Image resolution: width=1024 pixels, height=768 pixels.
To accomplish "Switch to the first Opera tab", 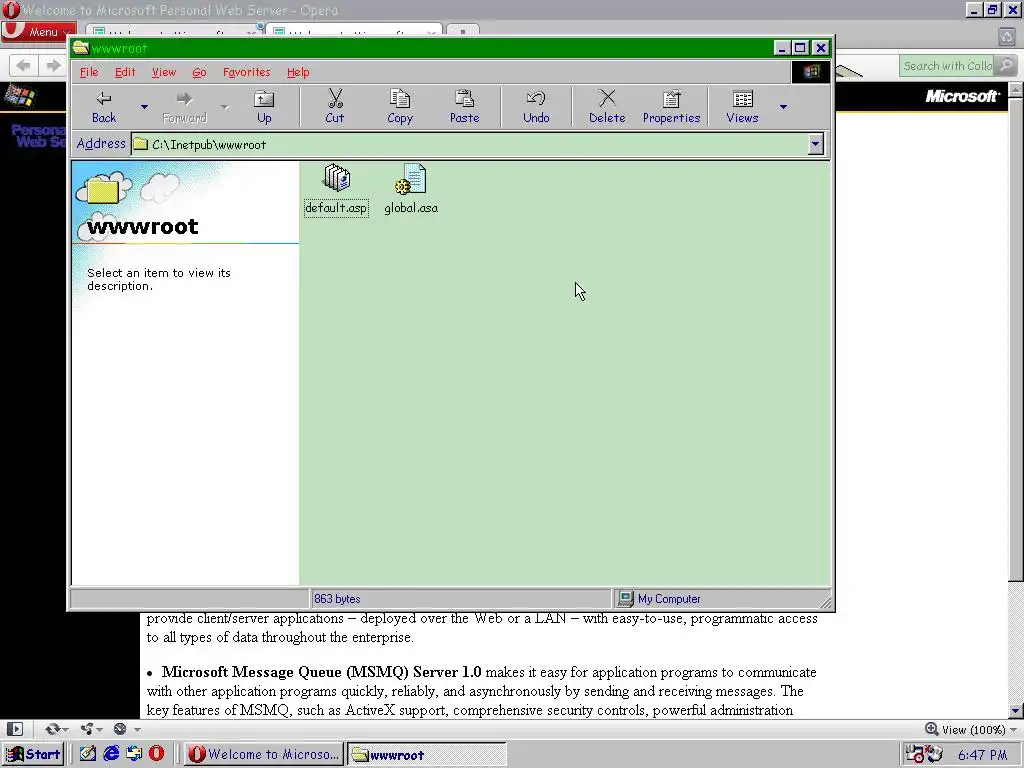I will tap(173, 31).
